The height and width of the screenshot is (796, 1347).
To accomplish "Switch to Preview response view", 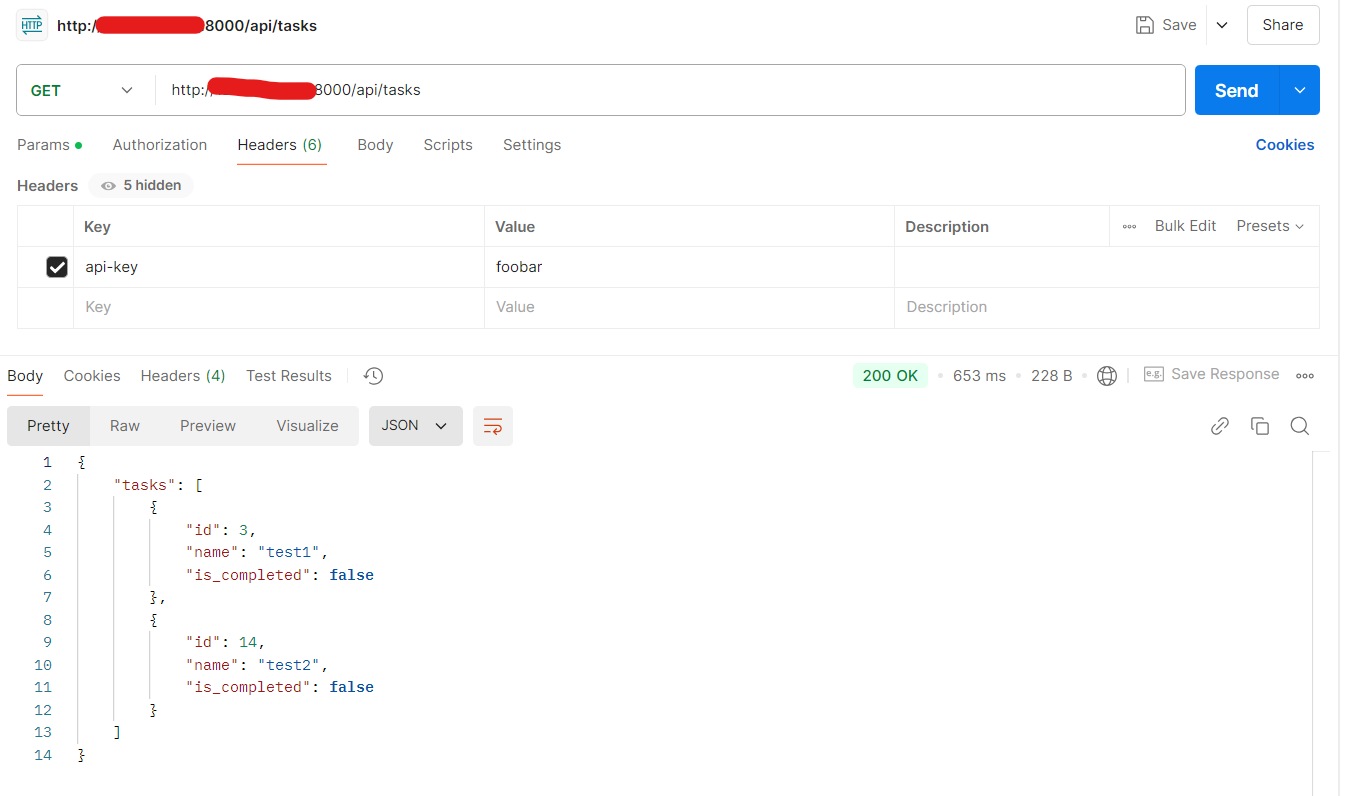I will (x=208, y=426).
